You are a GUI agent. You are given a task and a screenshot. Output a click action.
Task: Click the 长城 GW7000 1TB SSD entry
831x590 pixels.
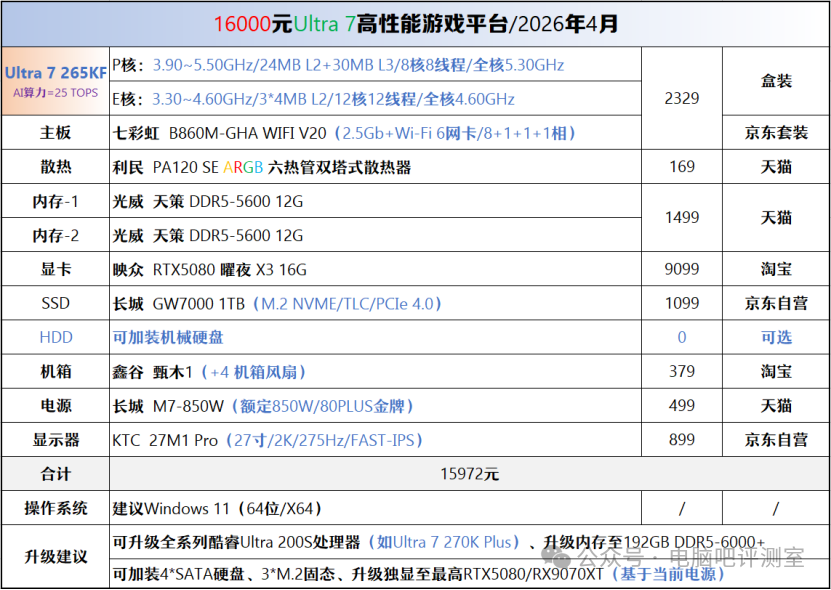click(x=250, y=303)
